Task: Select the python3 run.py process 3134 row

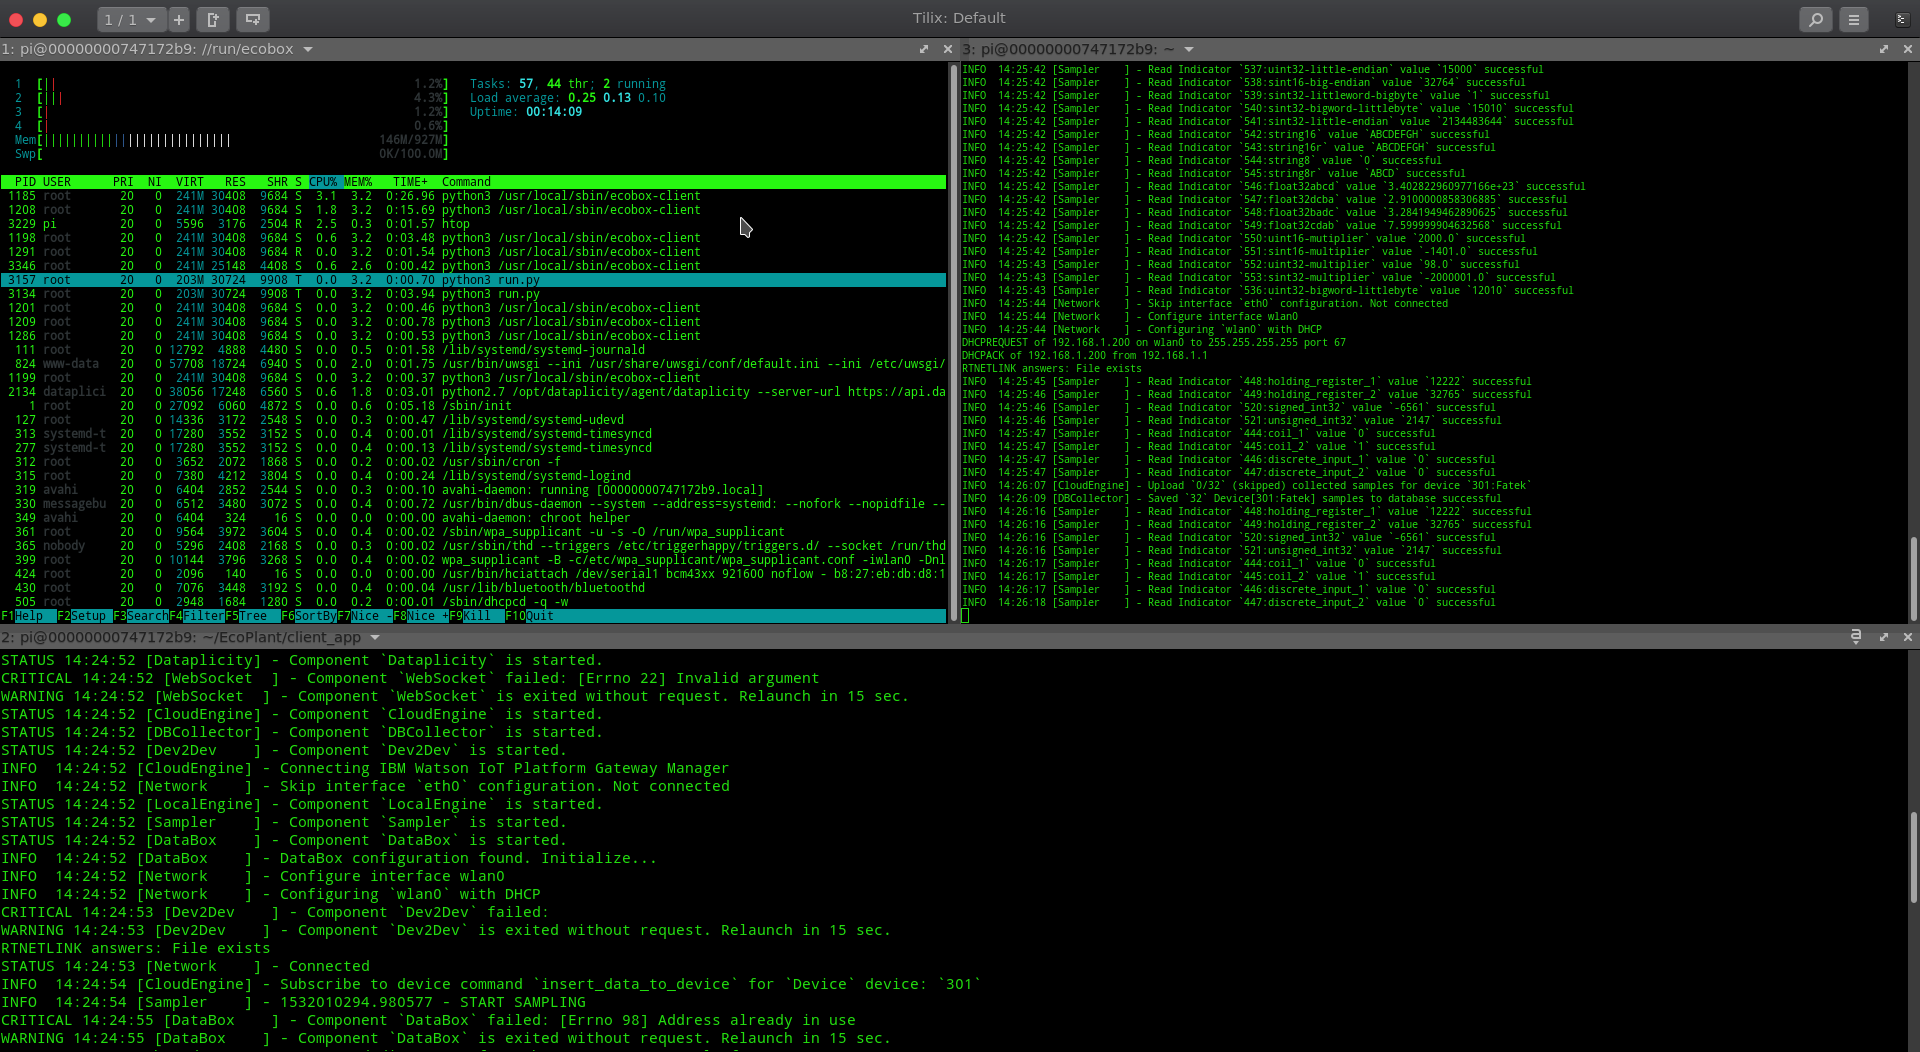Action: click(x=473, y=294)
